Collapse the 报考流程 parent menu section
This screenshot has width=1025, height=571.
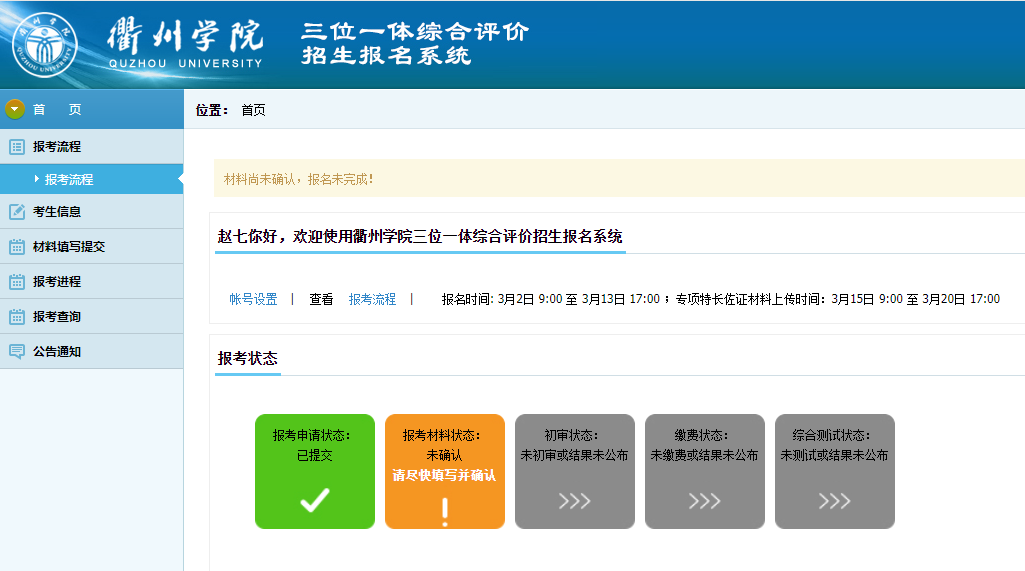tap(57, 147)
